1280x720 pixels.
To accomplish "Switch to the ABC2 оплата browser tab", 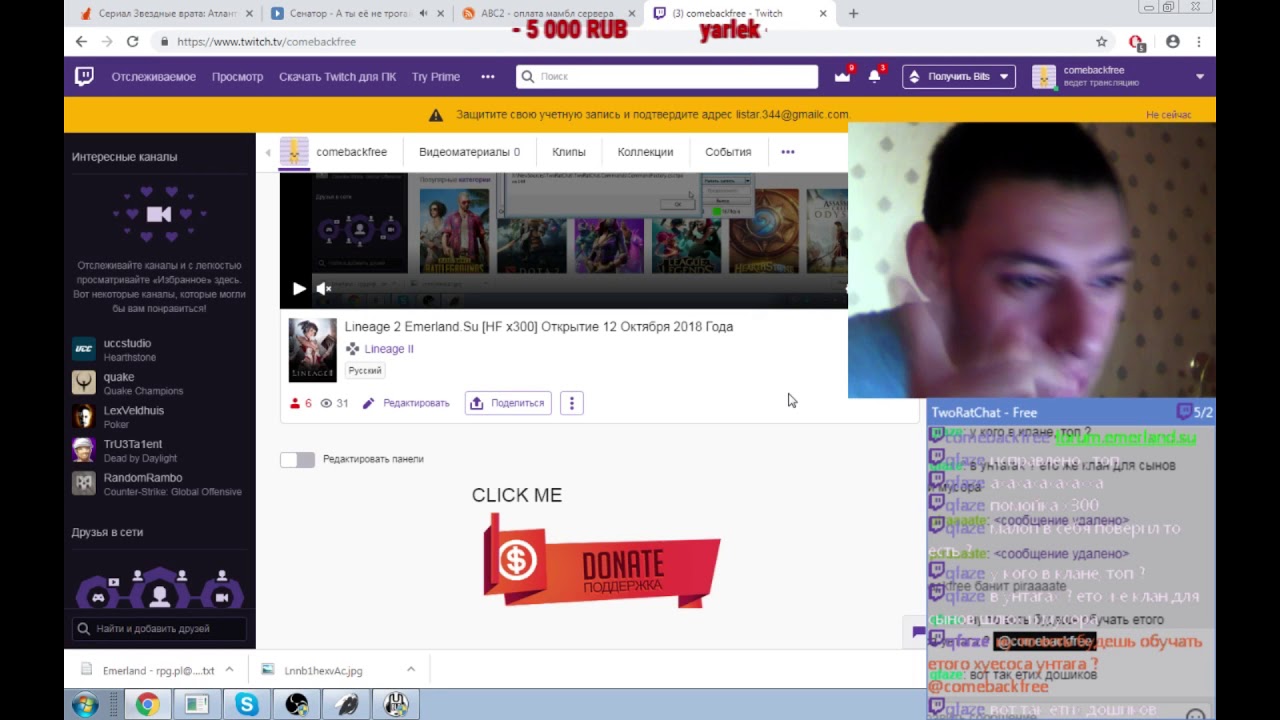I will click(545, 14).
